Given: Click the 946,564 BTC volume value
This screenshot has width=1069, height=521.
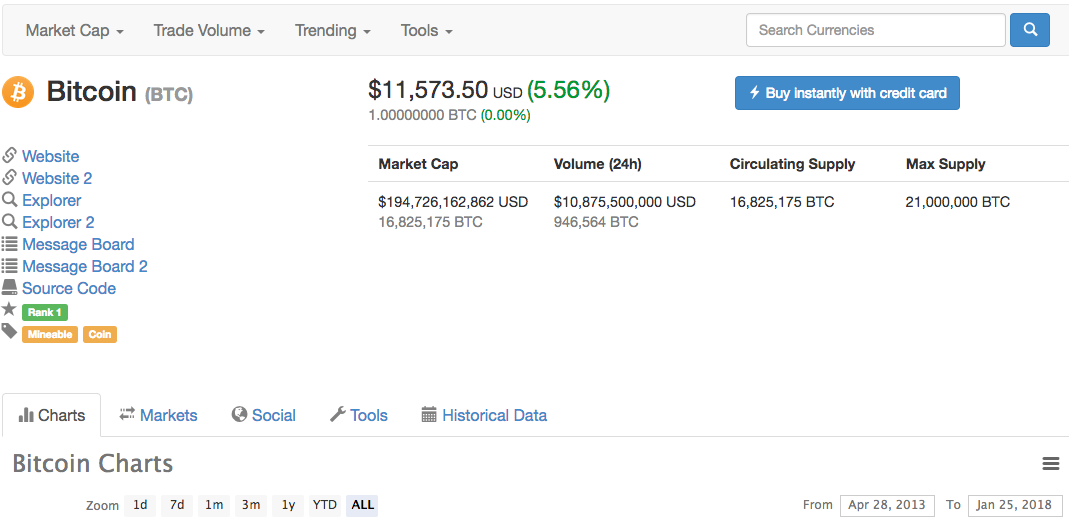Looking at the screenshot, I should click(x=597, y=222).
